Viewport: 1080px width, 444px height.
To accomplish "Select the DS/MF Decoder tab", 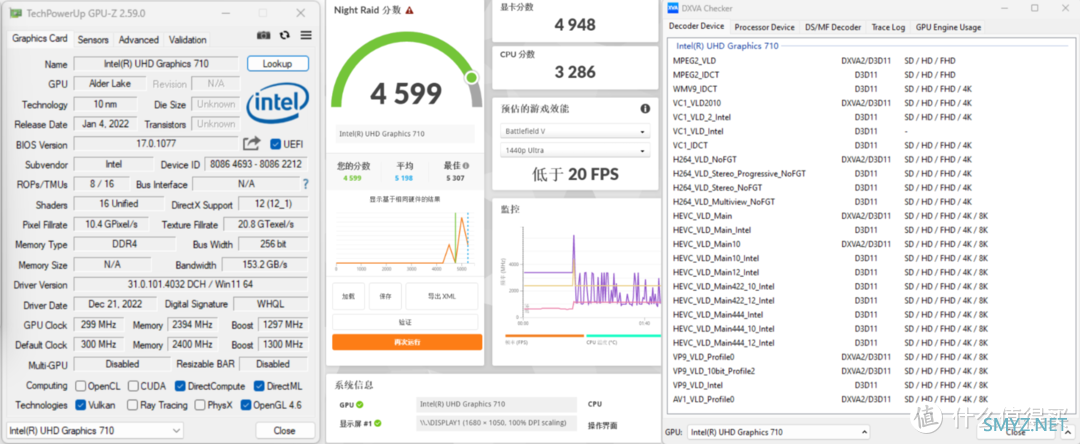I will pyautogui.click(x=833, y=27).
